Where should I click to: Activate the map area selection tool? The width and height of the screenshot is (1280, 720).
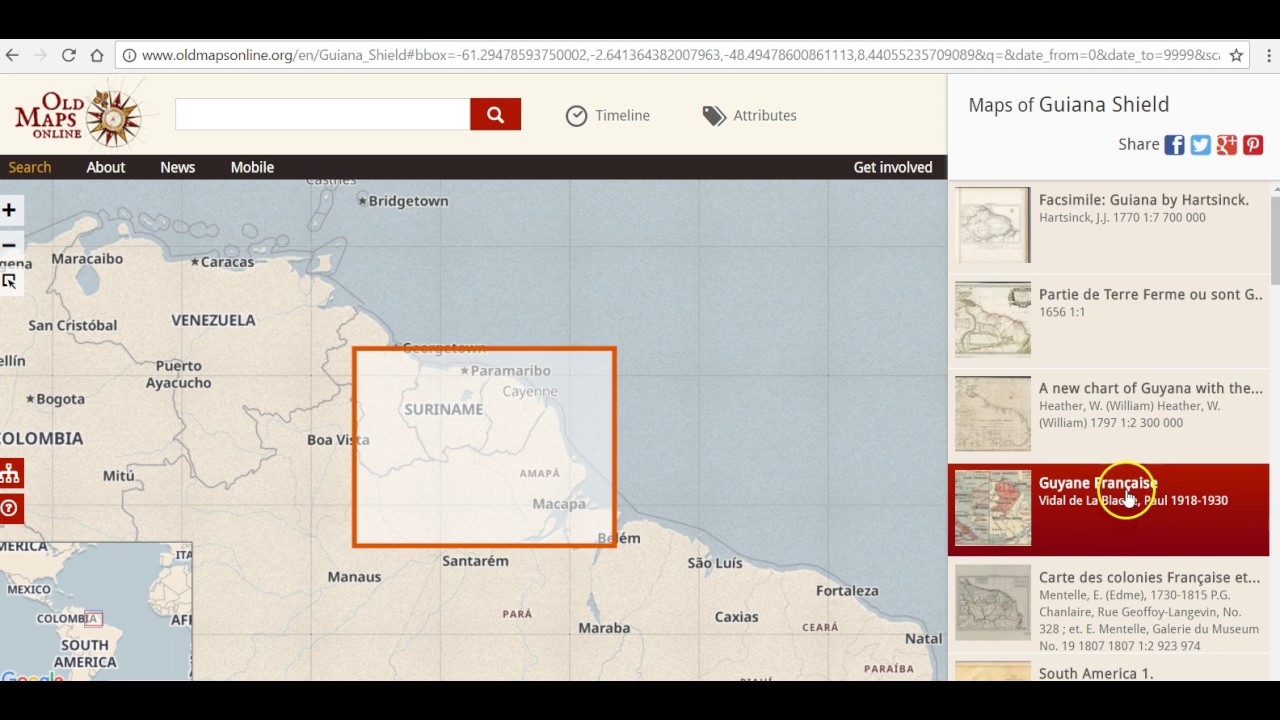click(x=9, y=281)
